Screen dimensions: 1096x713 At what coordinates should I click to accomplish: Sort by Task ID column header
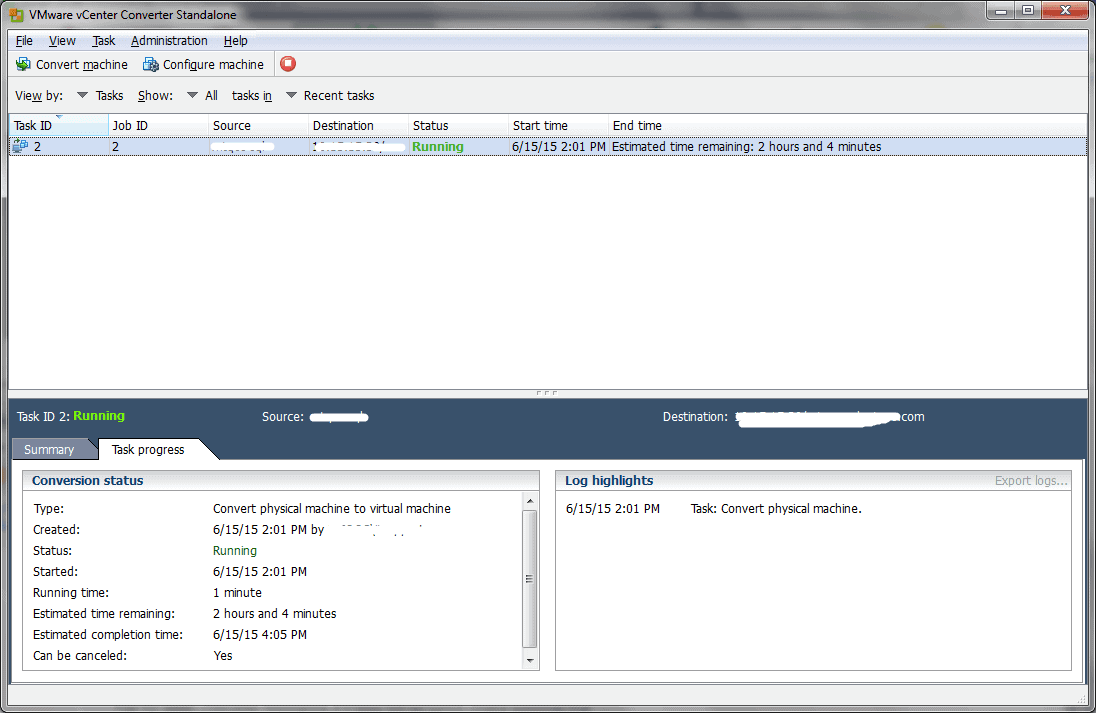coord(59,125)
